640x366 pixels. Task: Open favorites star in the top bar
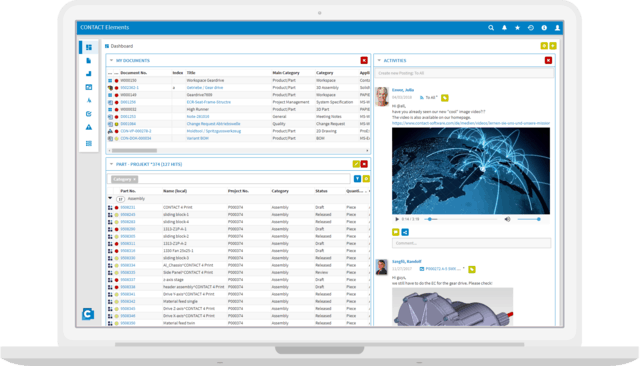(518, 28)
